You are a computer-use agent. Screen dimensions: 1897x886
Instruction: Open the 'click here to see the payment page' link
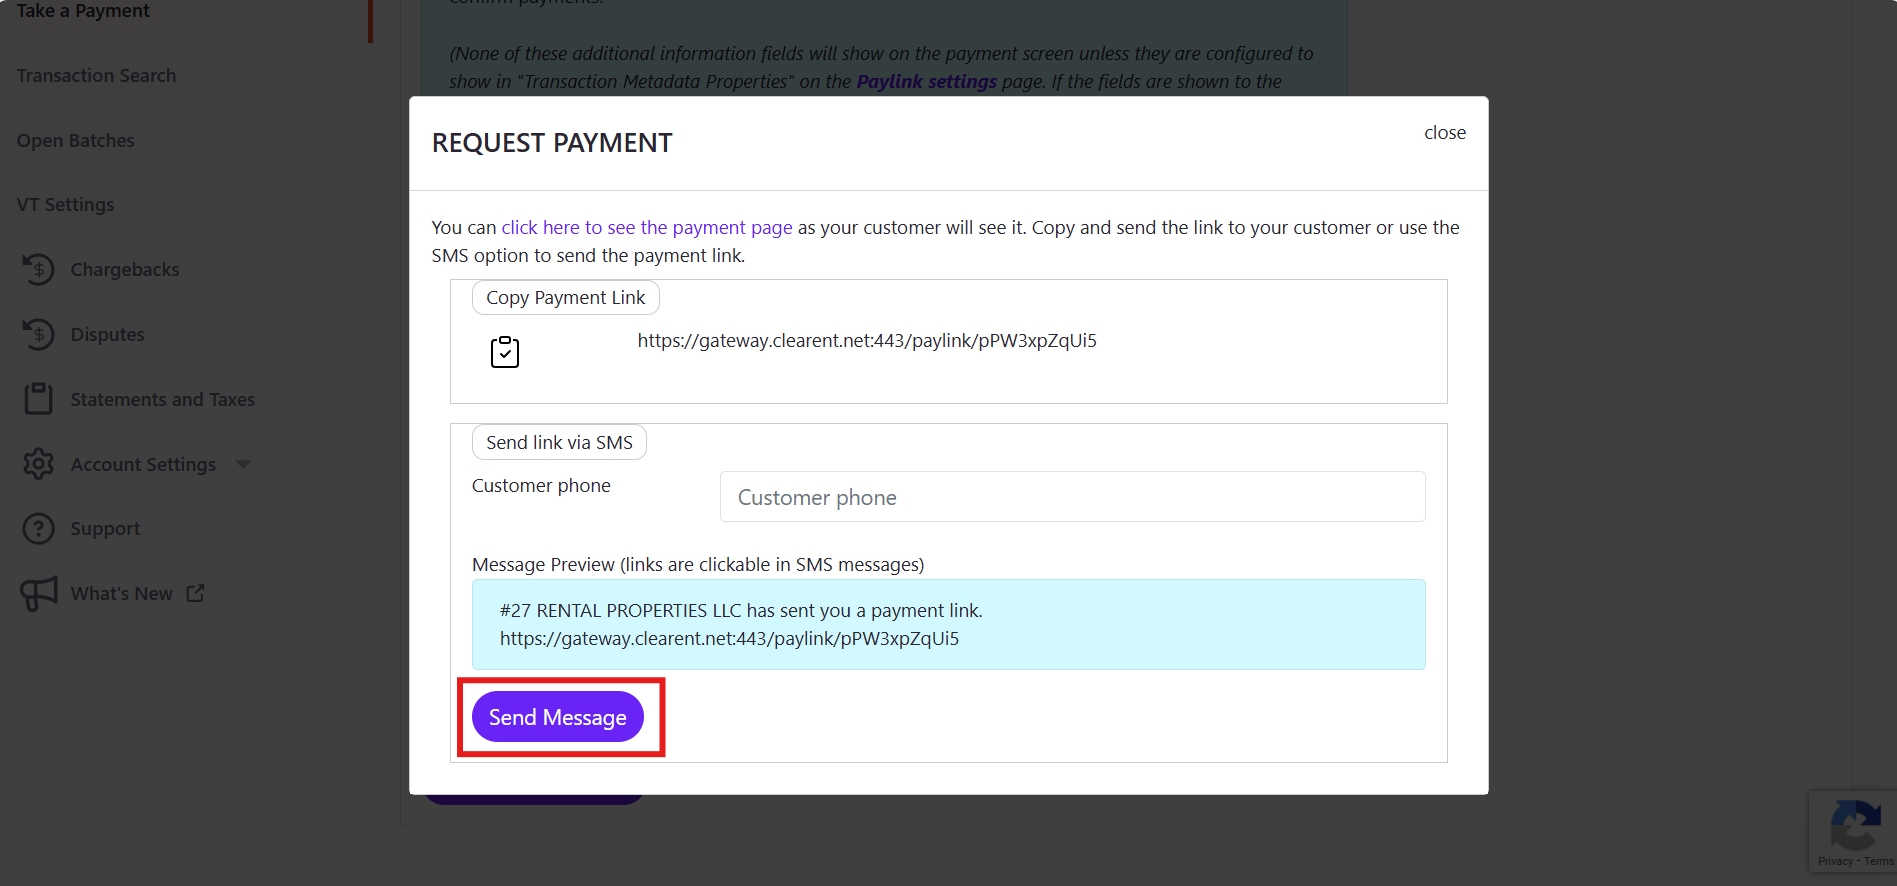[x=646, y=228]
